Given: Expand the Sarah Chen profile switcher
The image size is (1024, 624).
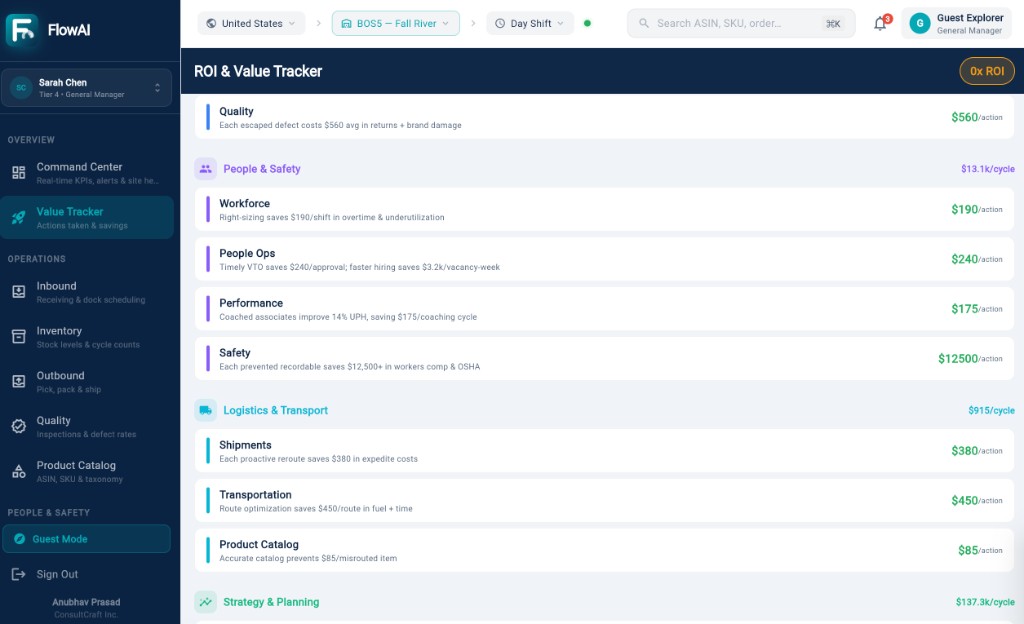Looking at the screenshot, I should pyautogui.click(x=86, y=87).
